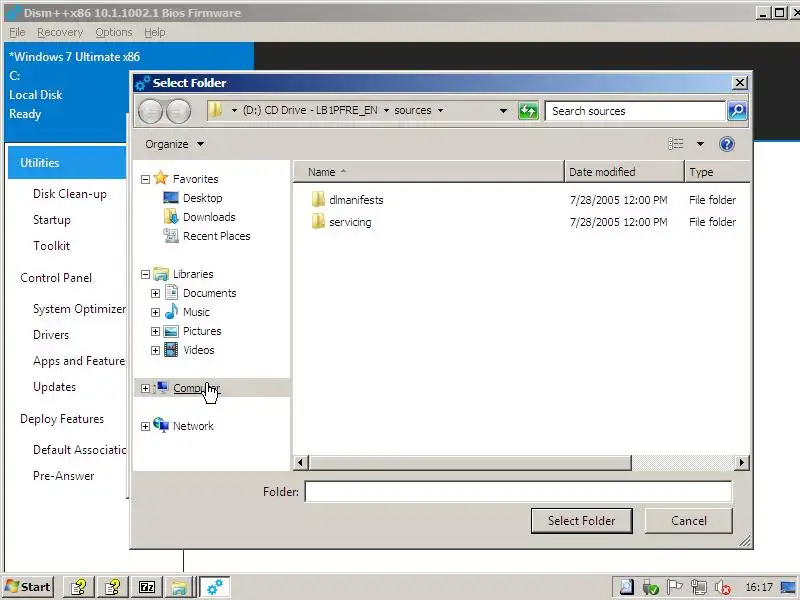The height and width of the screenshot is (600, 800).
Task: Click the refresh button beside address bar
Action: [528, 111]
